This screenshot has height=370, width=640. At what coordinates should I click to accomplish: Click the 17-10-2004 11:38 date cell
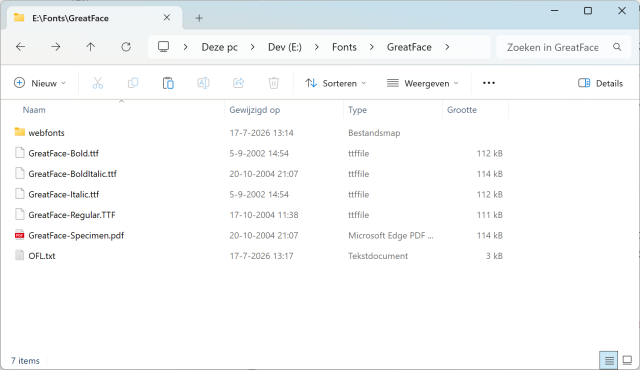(x=264, y=215)
